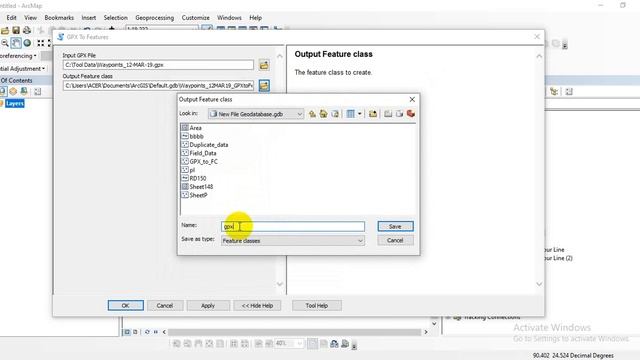Click ArcMap Open document icon

(5, 31)
